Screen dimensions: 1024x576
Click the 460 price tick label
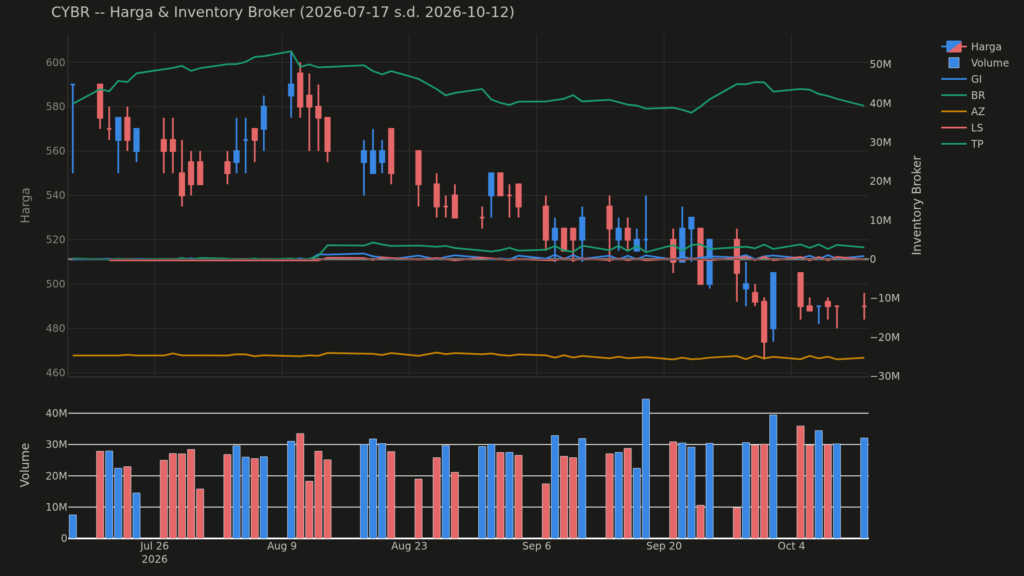click(56, 373)
